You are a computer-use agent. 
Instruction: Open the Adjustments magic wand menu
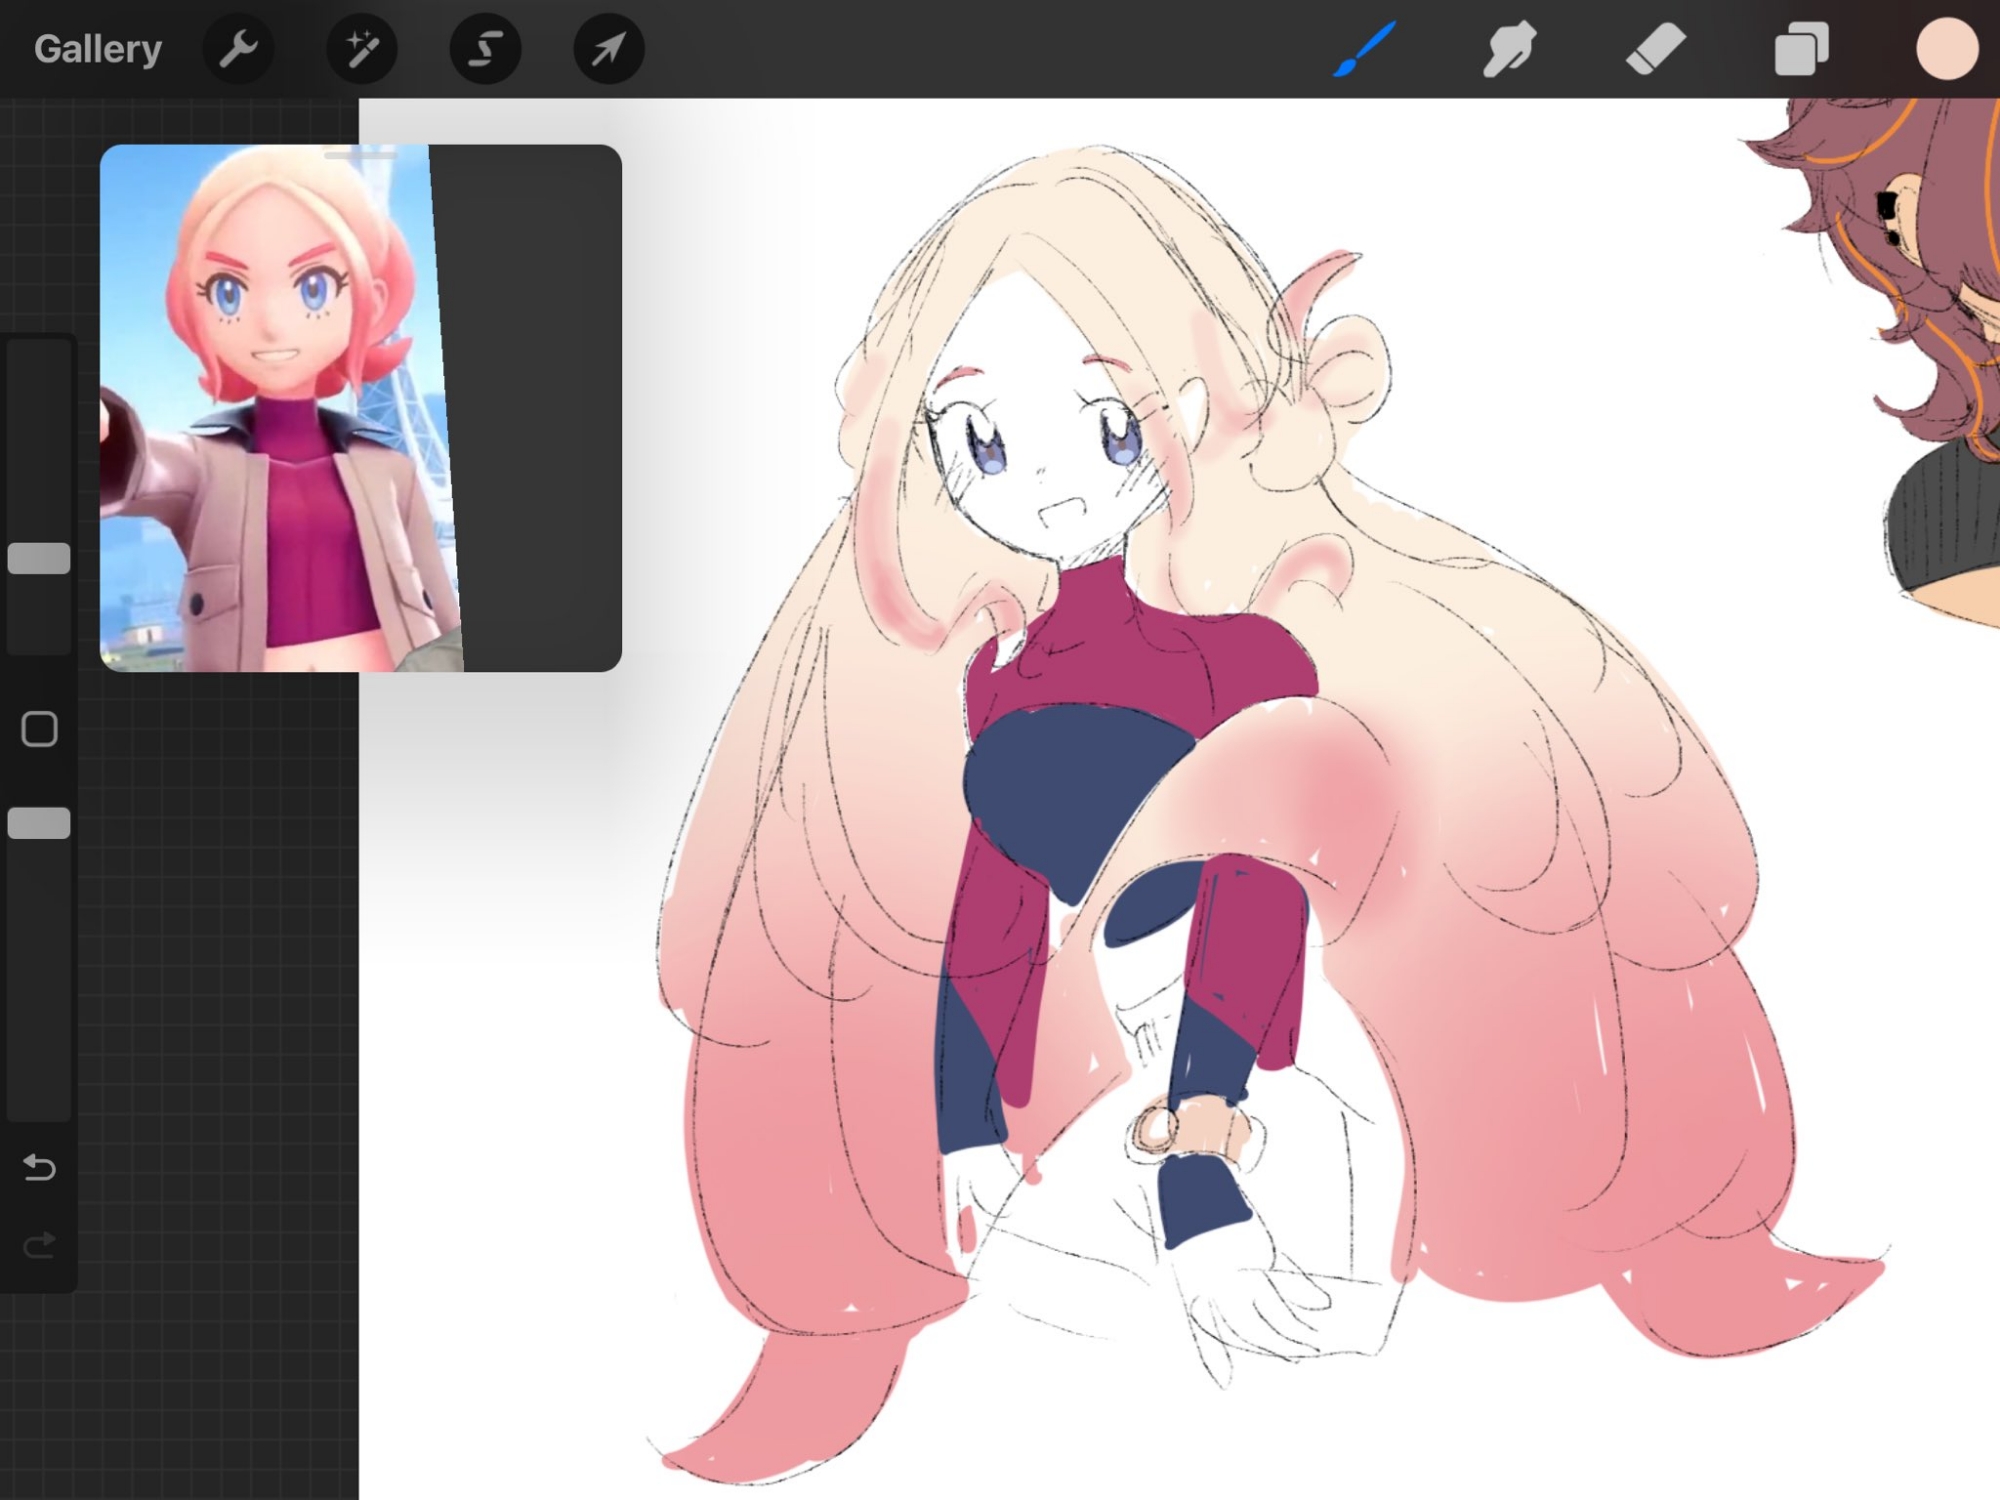(x=362, y=49)
